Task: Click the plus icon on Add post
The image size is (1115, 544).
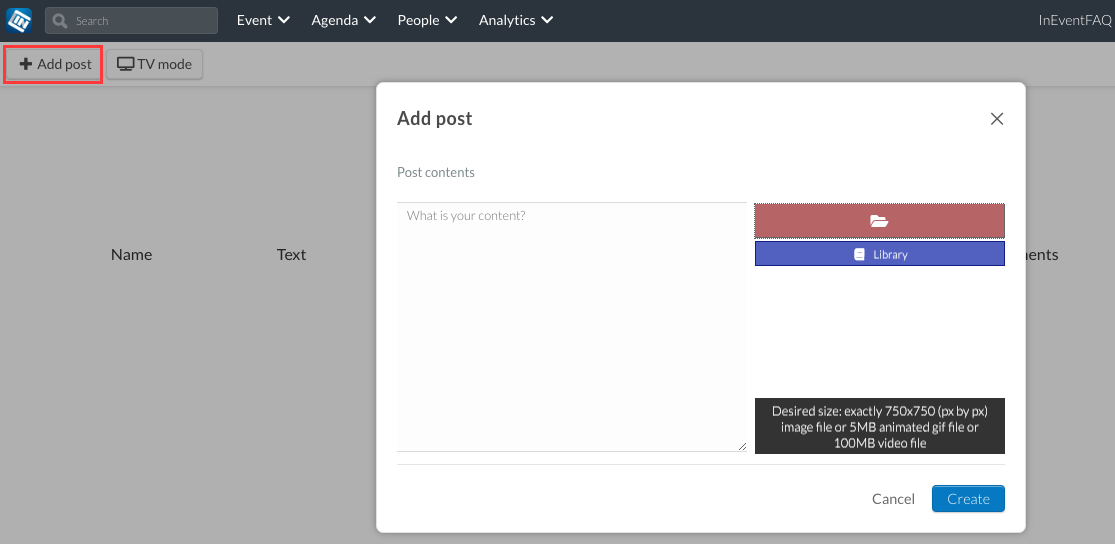Action: (x=26, y=64)
